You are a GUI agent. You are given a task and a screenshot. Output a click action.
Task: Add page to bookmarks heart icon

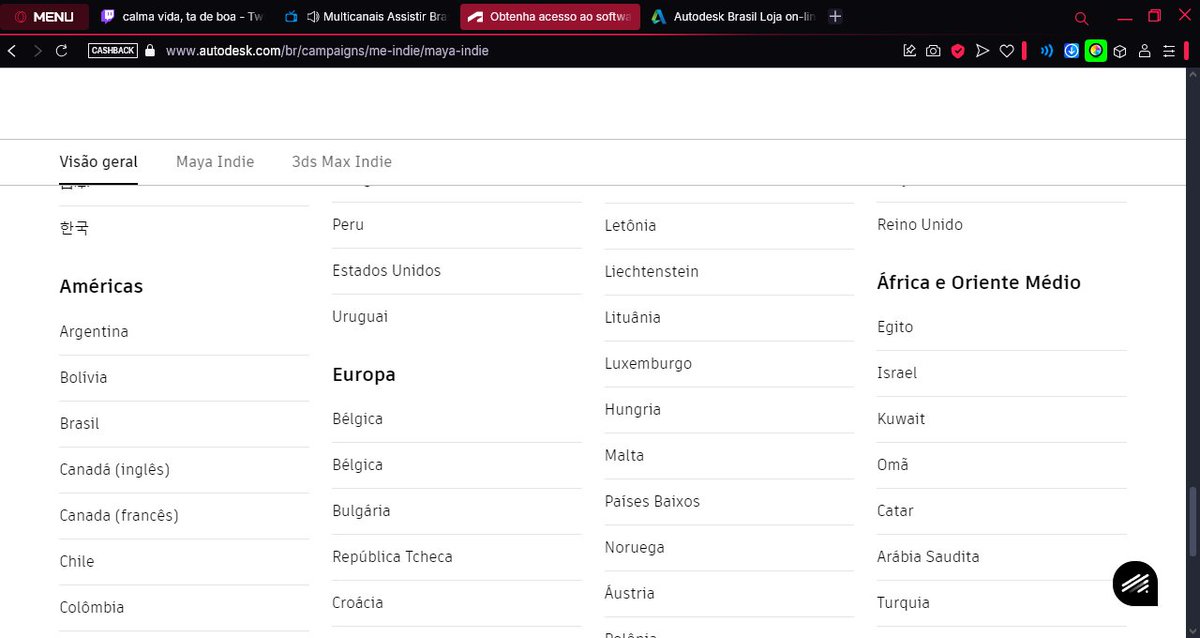pyautogui.click(x=1007, y=51)
